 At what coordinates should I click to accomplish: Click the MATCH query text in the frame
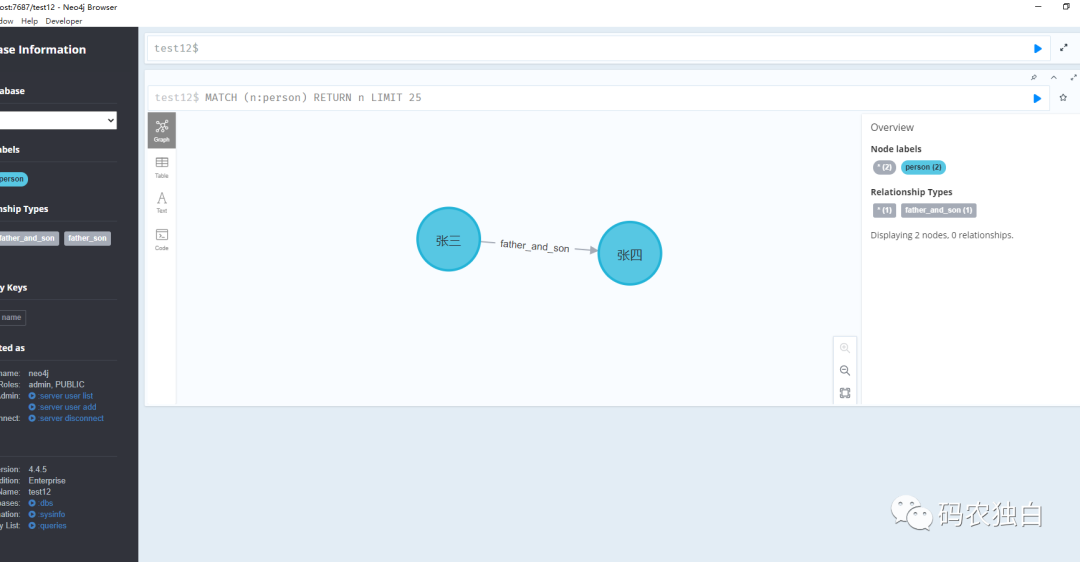point(313,98)
